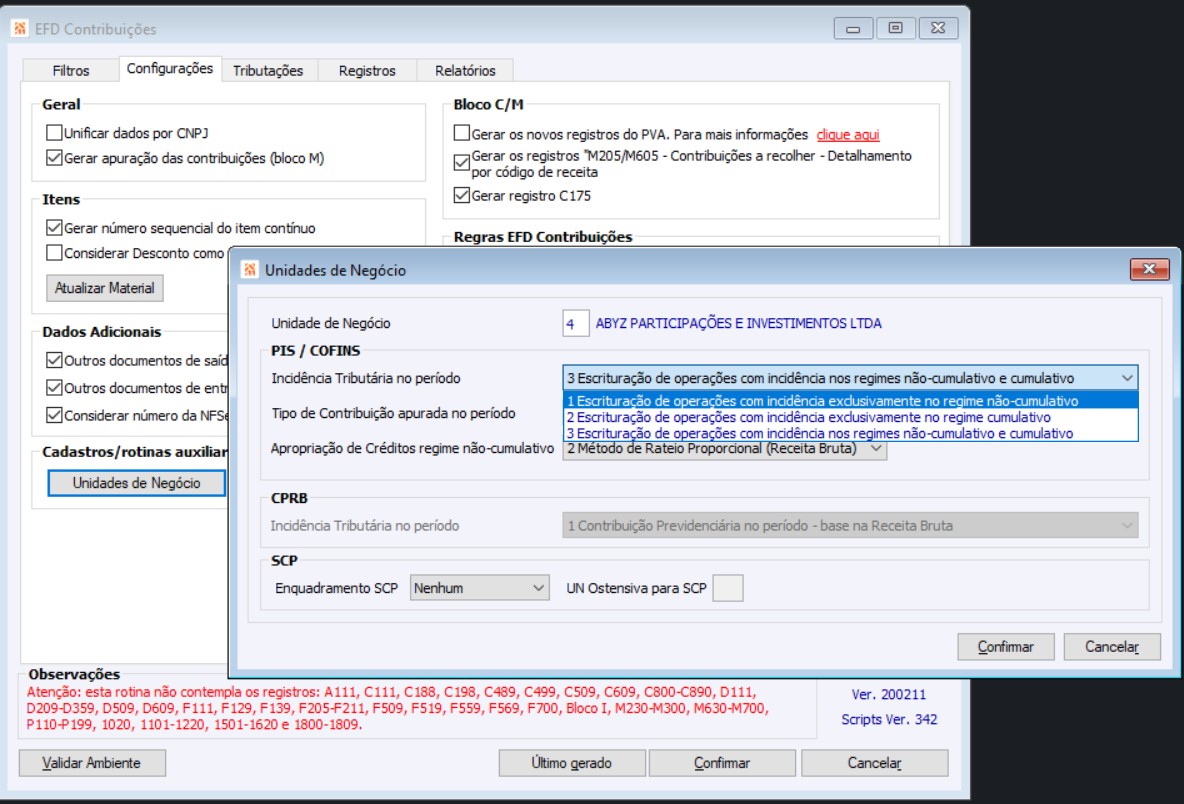
Task: Click the UN Ostensiva para SCP field
Action: tap(728, 588)
